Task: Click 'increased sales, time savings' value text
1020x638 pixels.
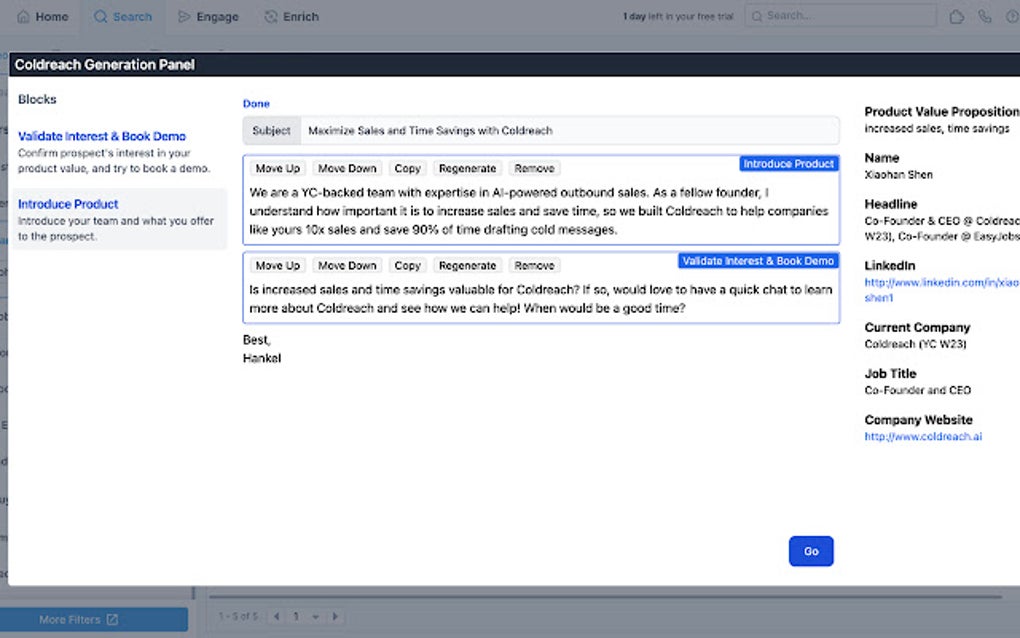Action: coord(937,129)
